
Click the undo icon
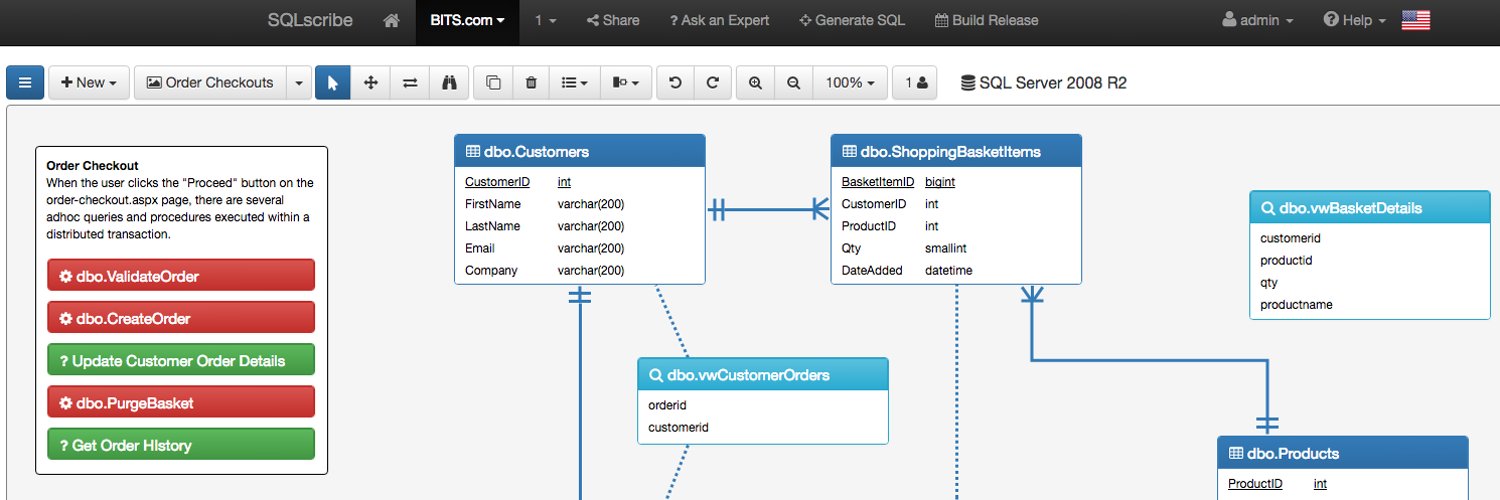[x=675, y=83]
